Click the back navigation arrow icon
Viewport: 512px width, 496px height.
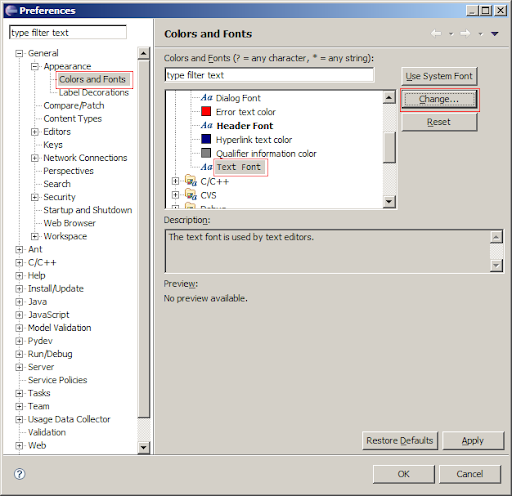pos(436,34)
